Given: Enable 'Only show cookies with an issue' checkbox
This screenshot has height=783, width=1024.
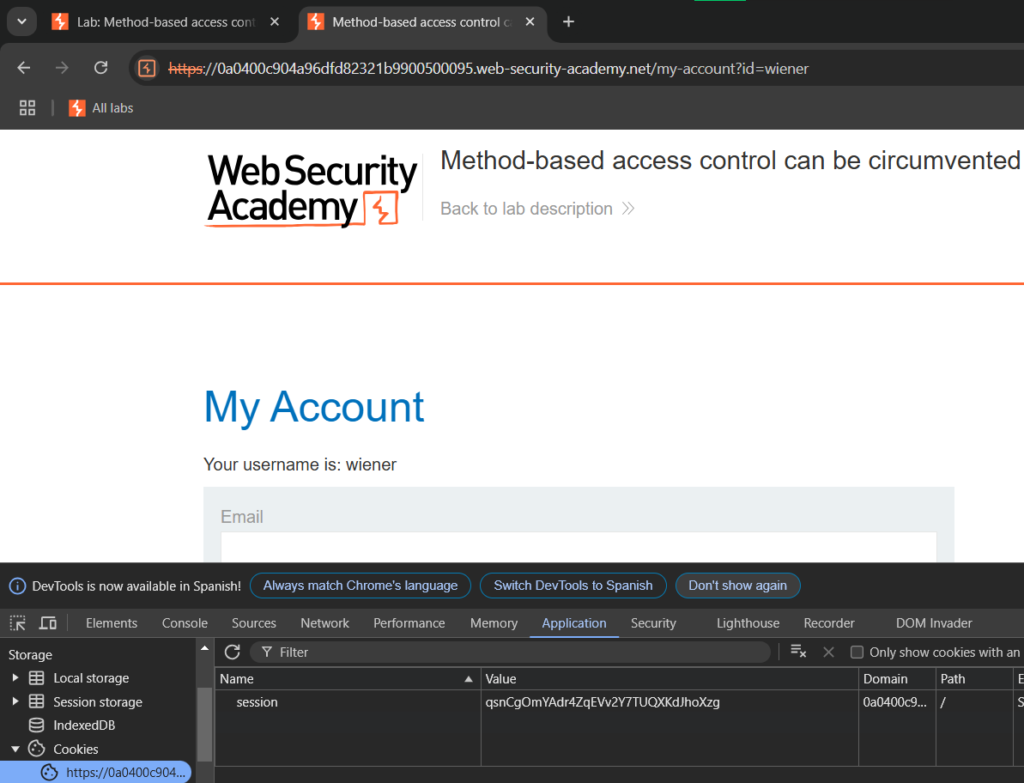Looking at the screenshot, I should pyautogui.click(x=857, y=652).
